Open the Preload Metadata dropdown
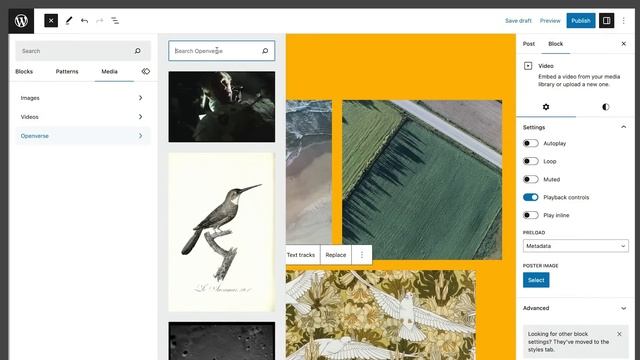 576,246
